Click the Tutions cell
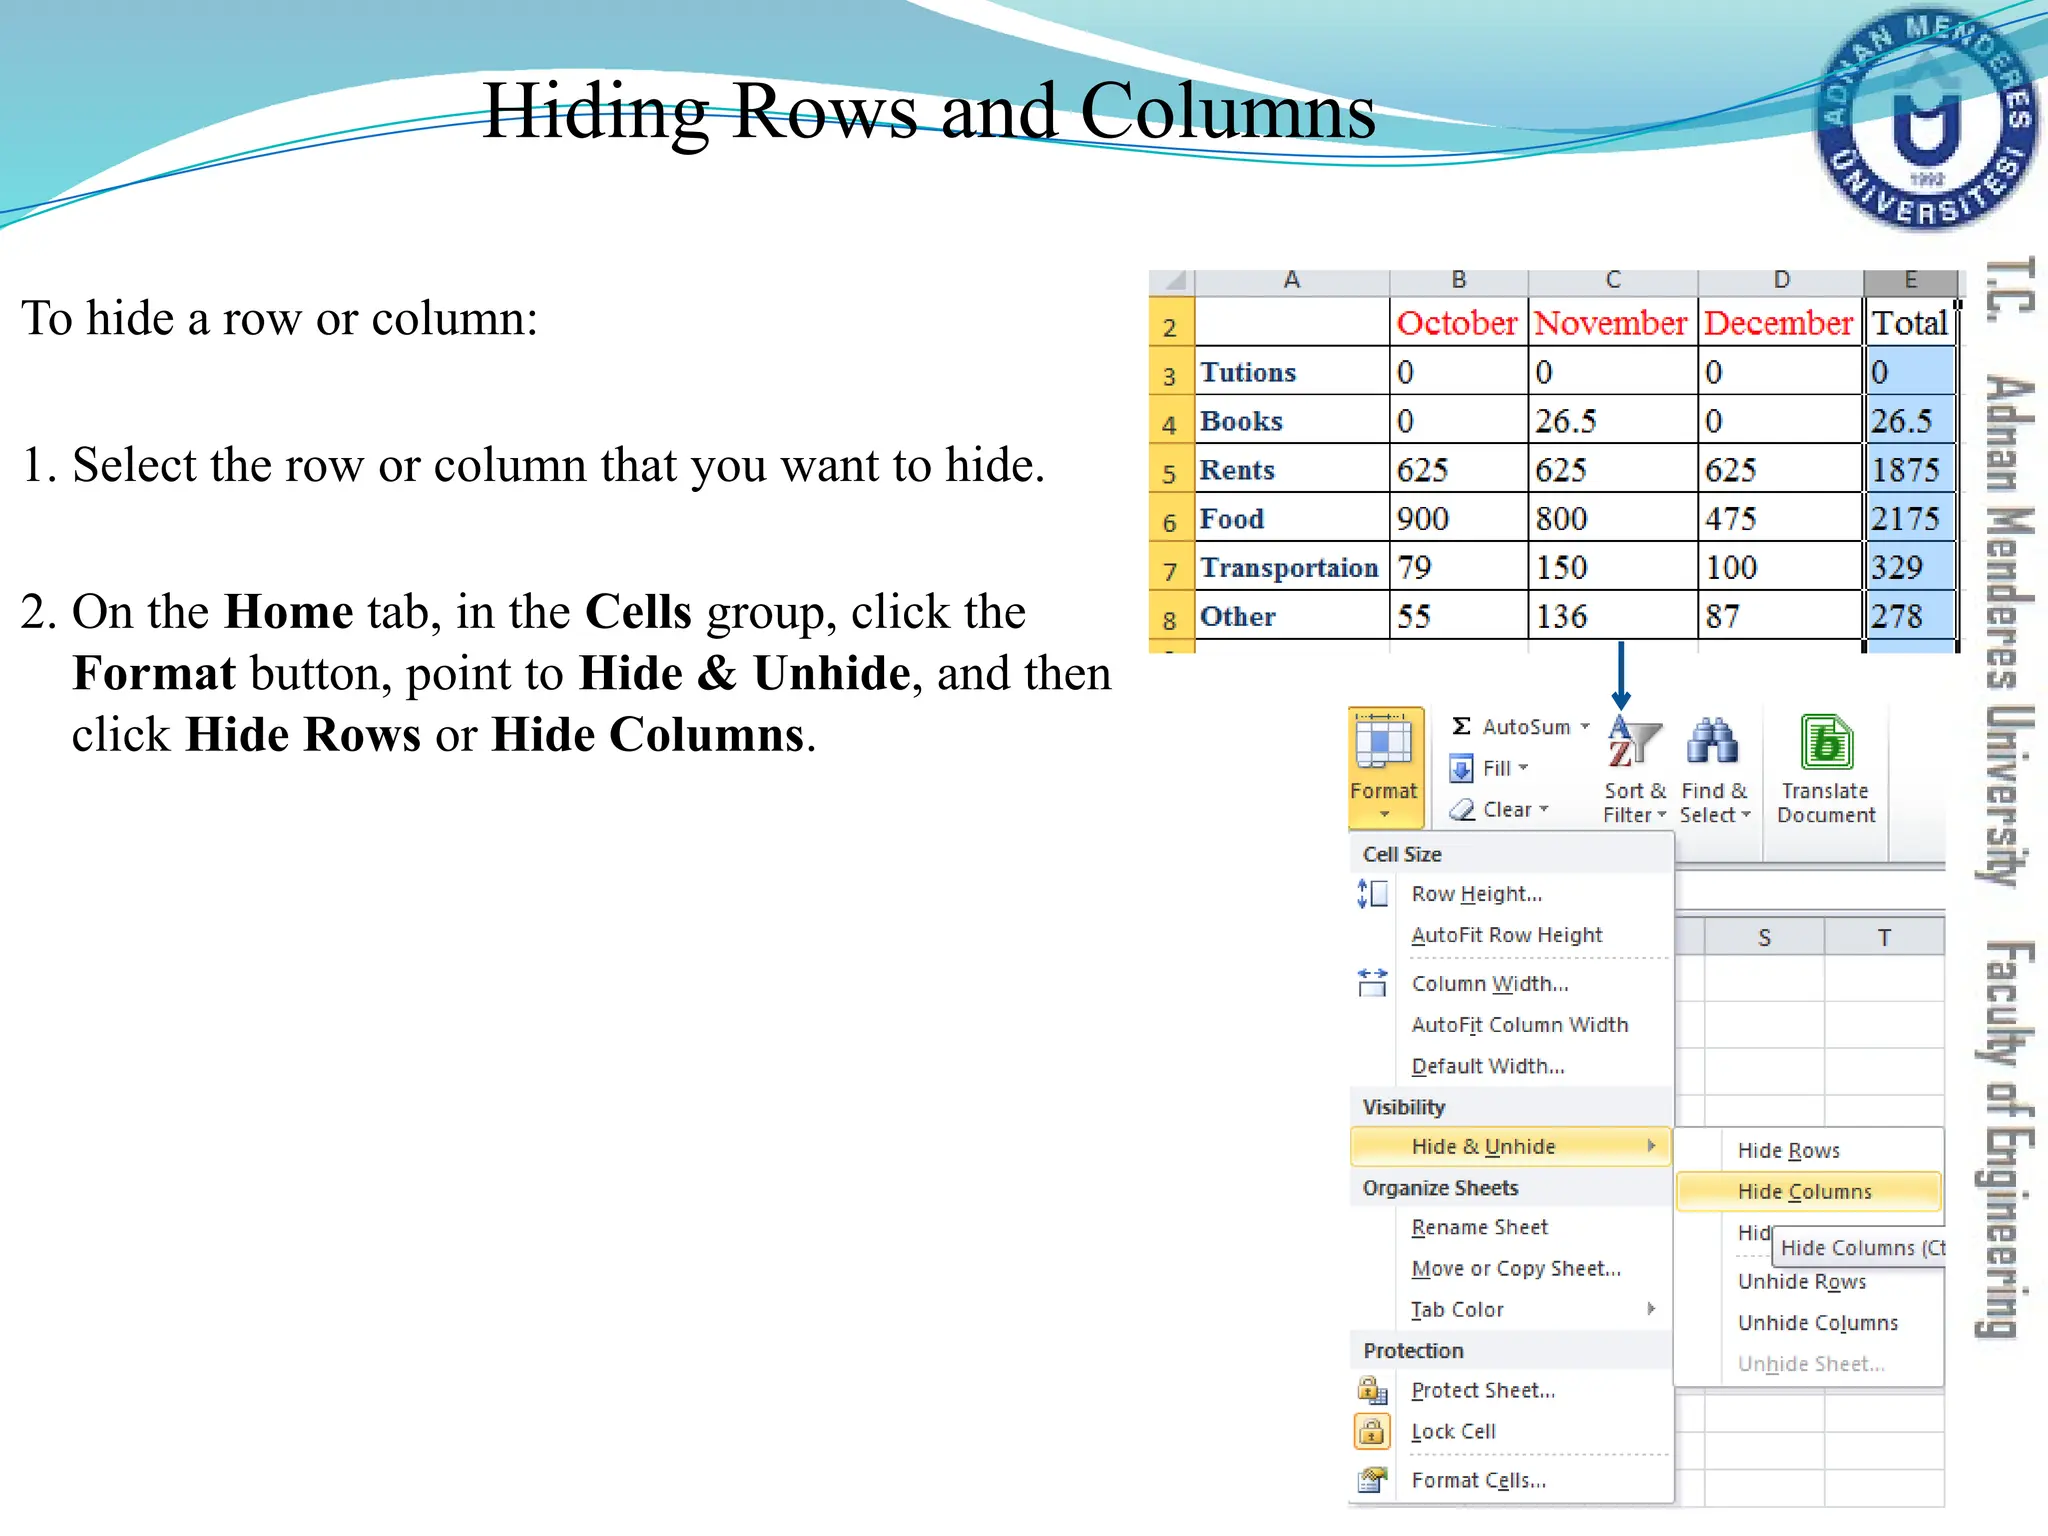This screenshot has height=1536, width=2048. [x=1292, y=371]
